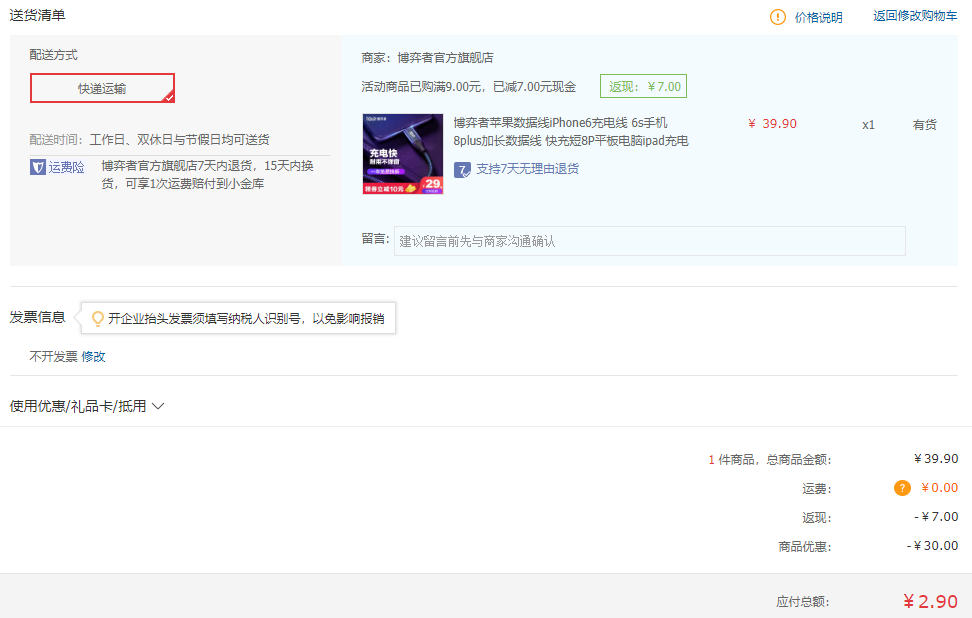Image resolution: width=972 pixels, height=618 pixels.
Task: Focus the 留言 message input field
Action: click(x=650, y=241)
